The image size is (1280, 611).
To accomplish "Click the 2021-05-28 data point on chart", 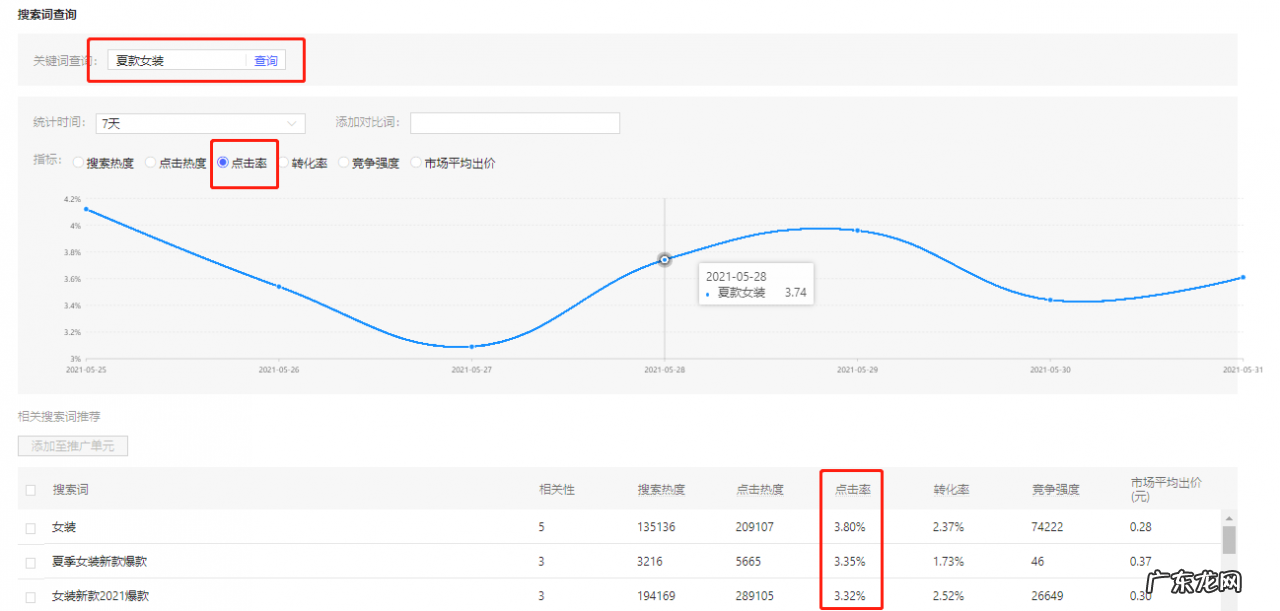I will click(665, 259).
